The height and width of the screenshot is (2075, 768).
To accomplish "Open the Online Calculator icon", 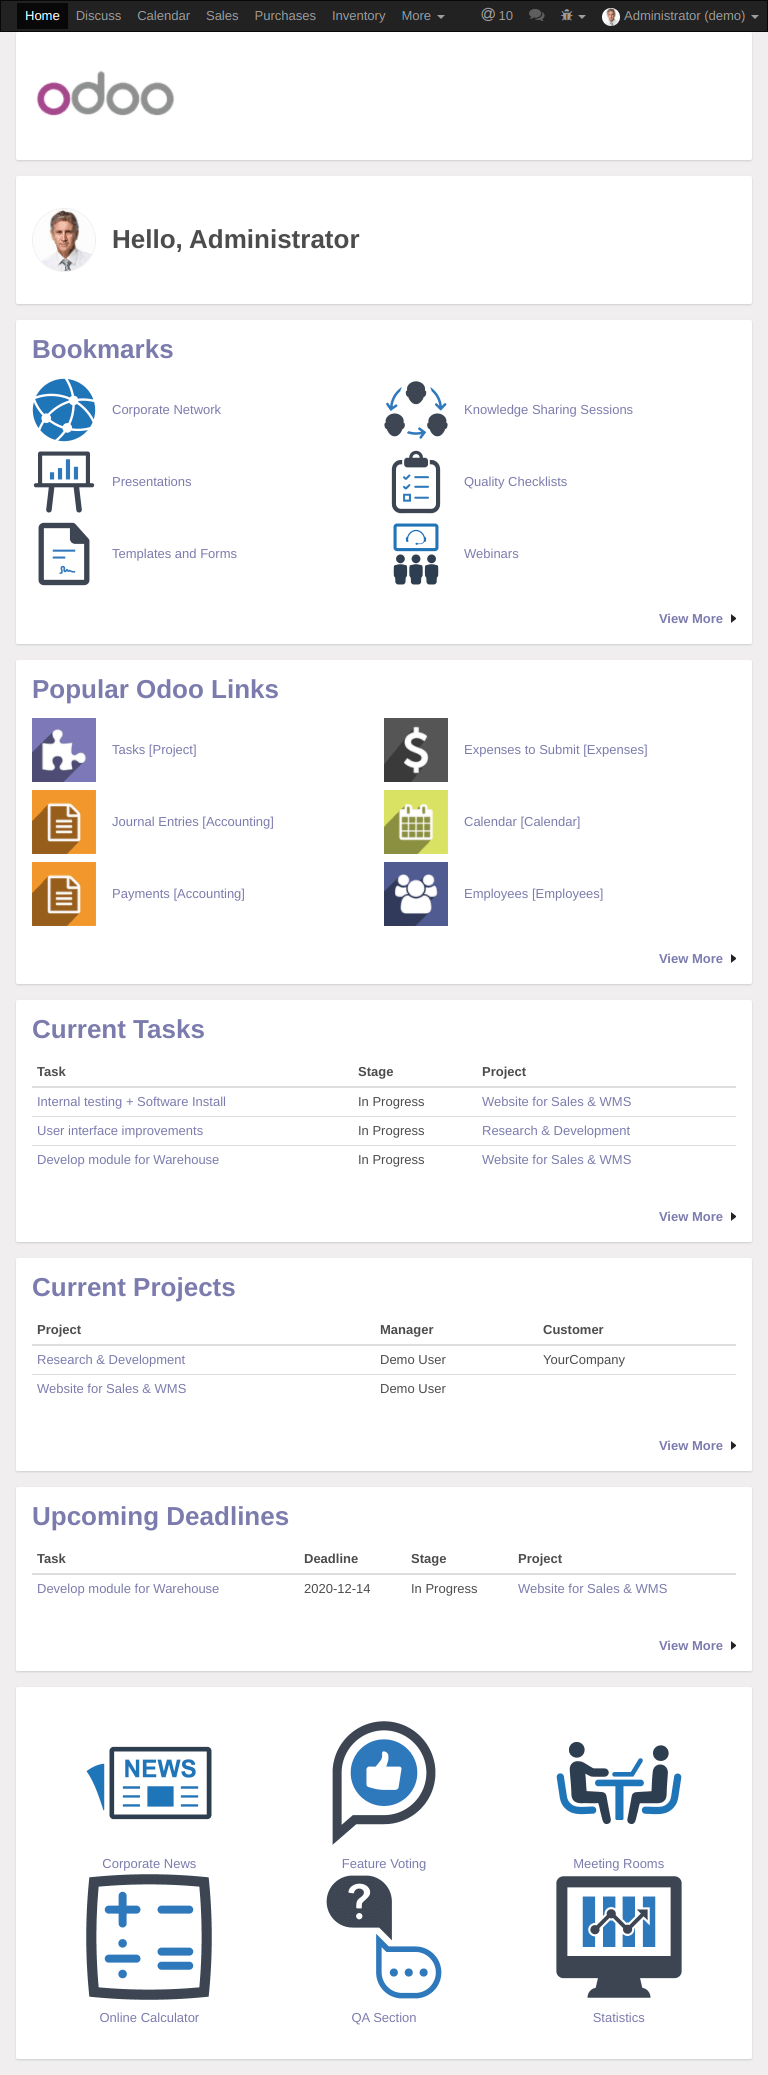I will [x=149, y=1937].
